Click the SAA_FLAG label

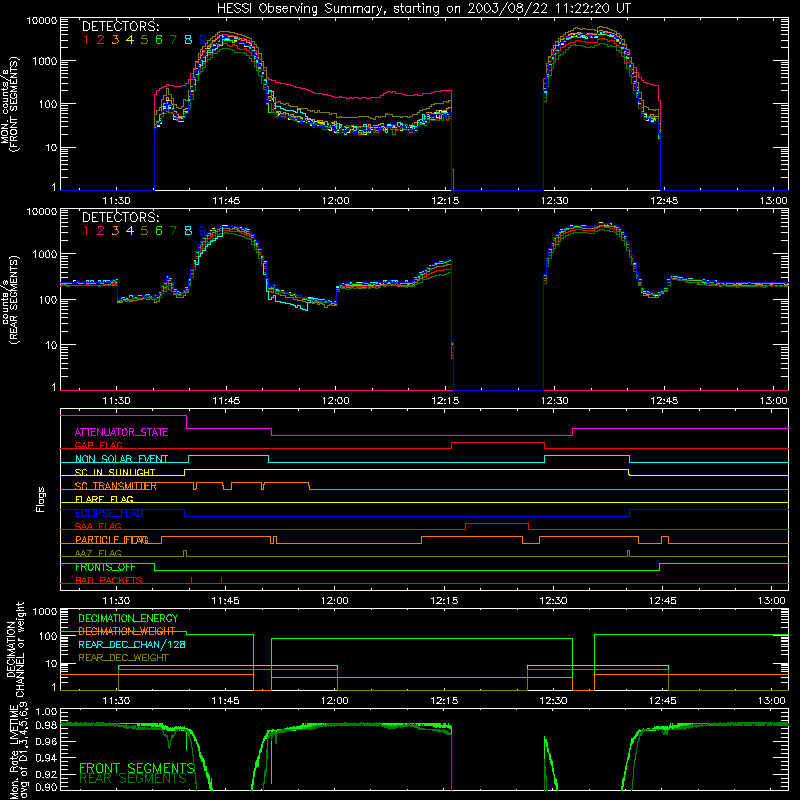[98, 527]
